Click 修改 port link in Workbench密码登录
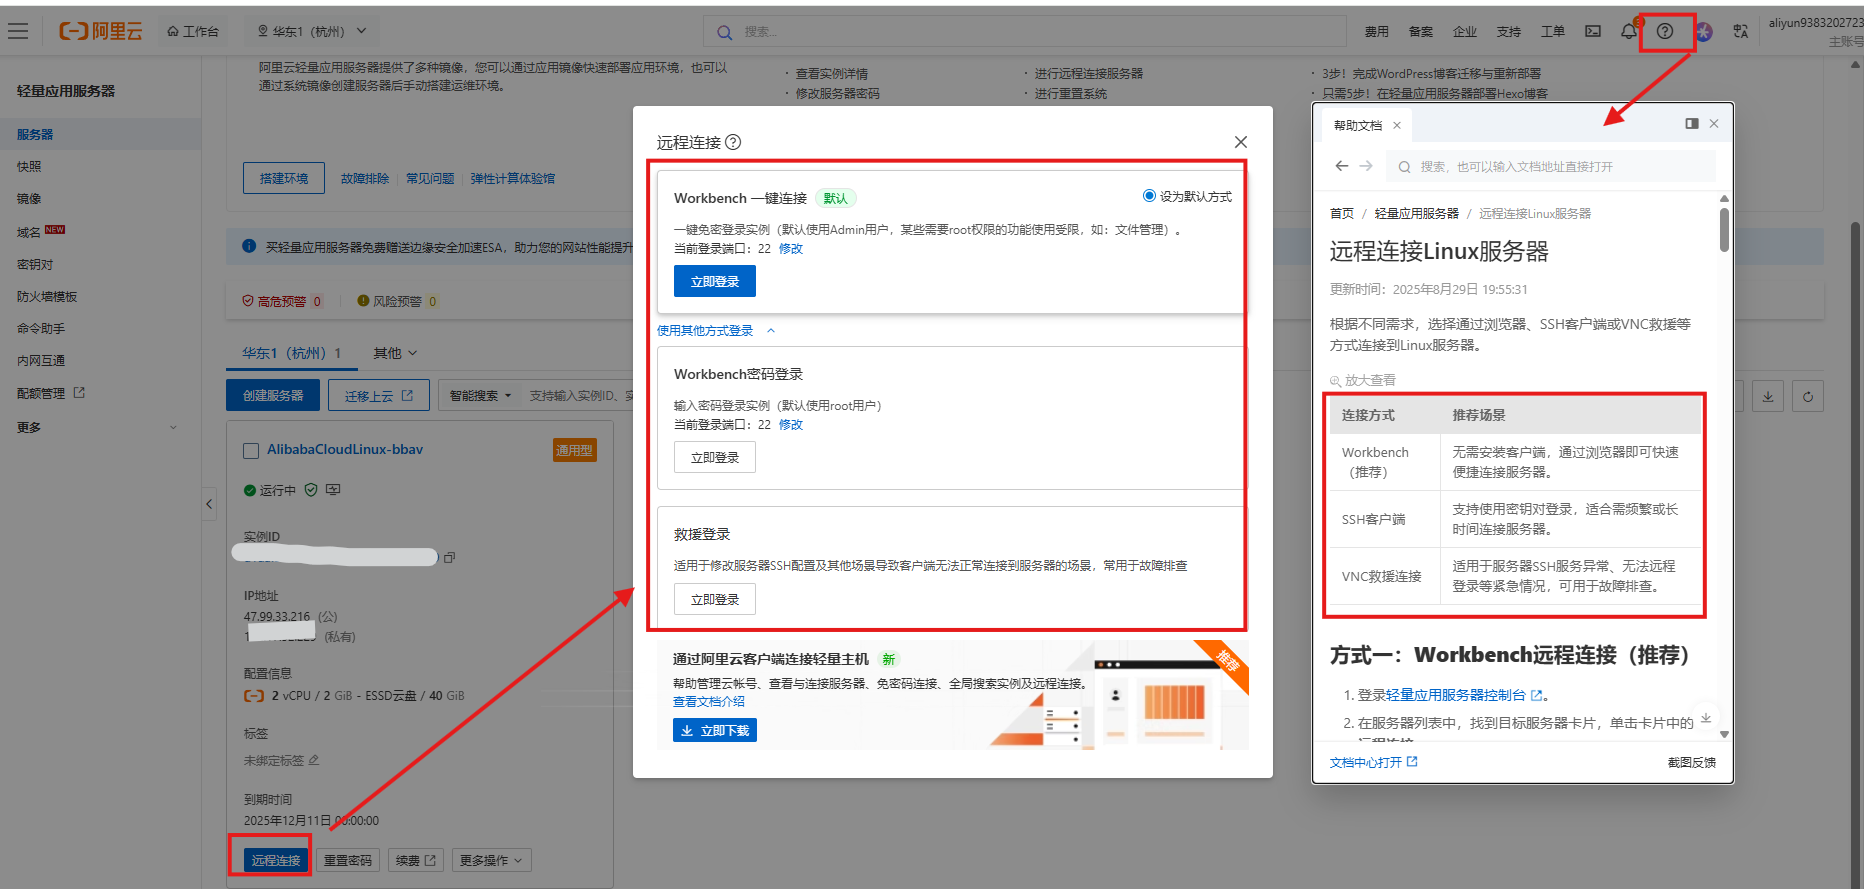1864x889 pixels. point(791,425)
